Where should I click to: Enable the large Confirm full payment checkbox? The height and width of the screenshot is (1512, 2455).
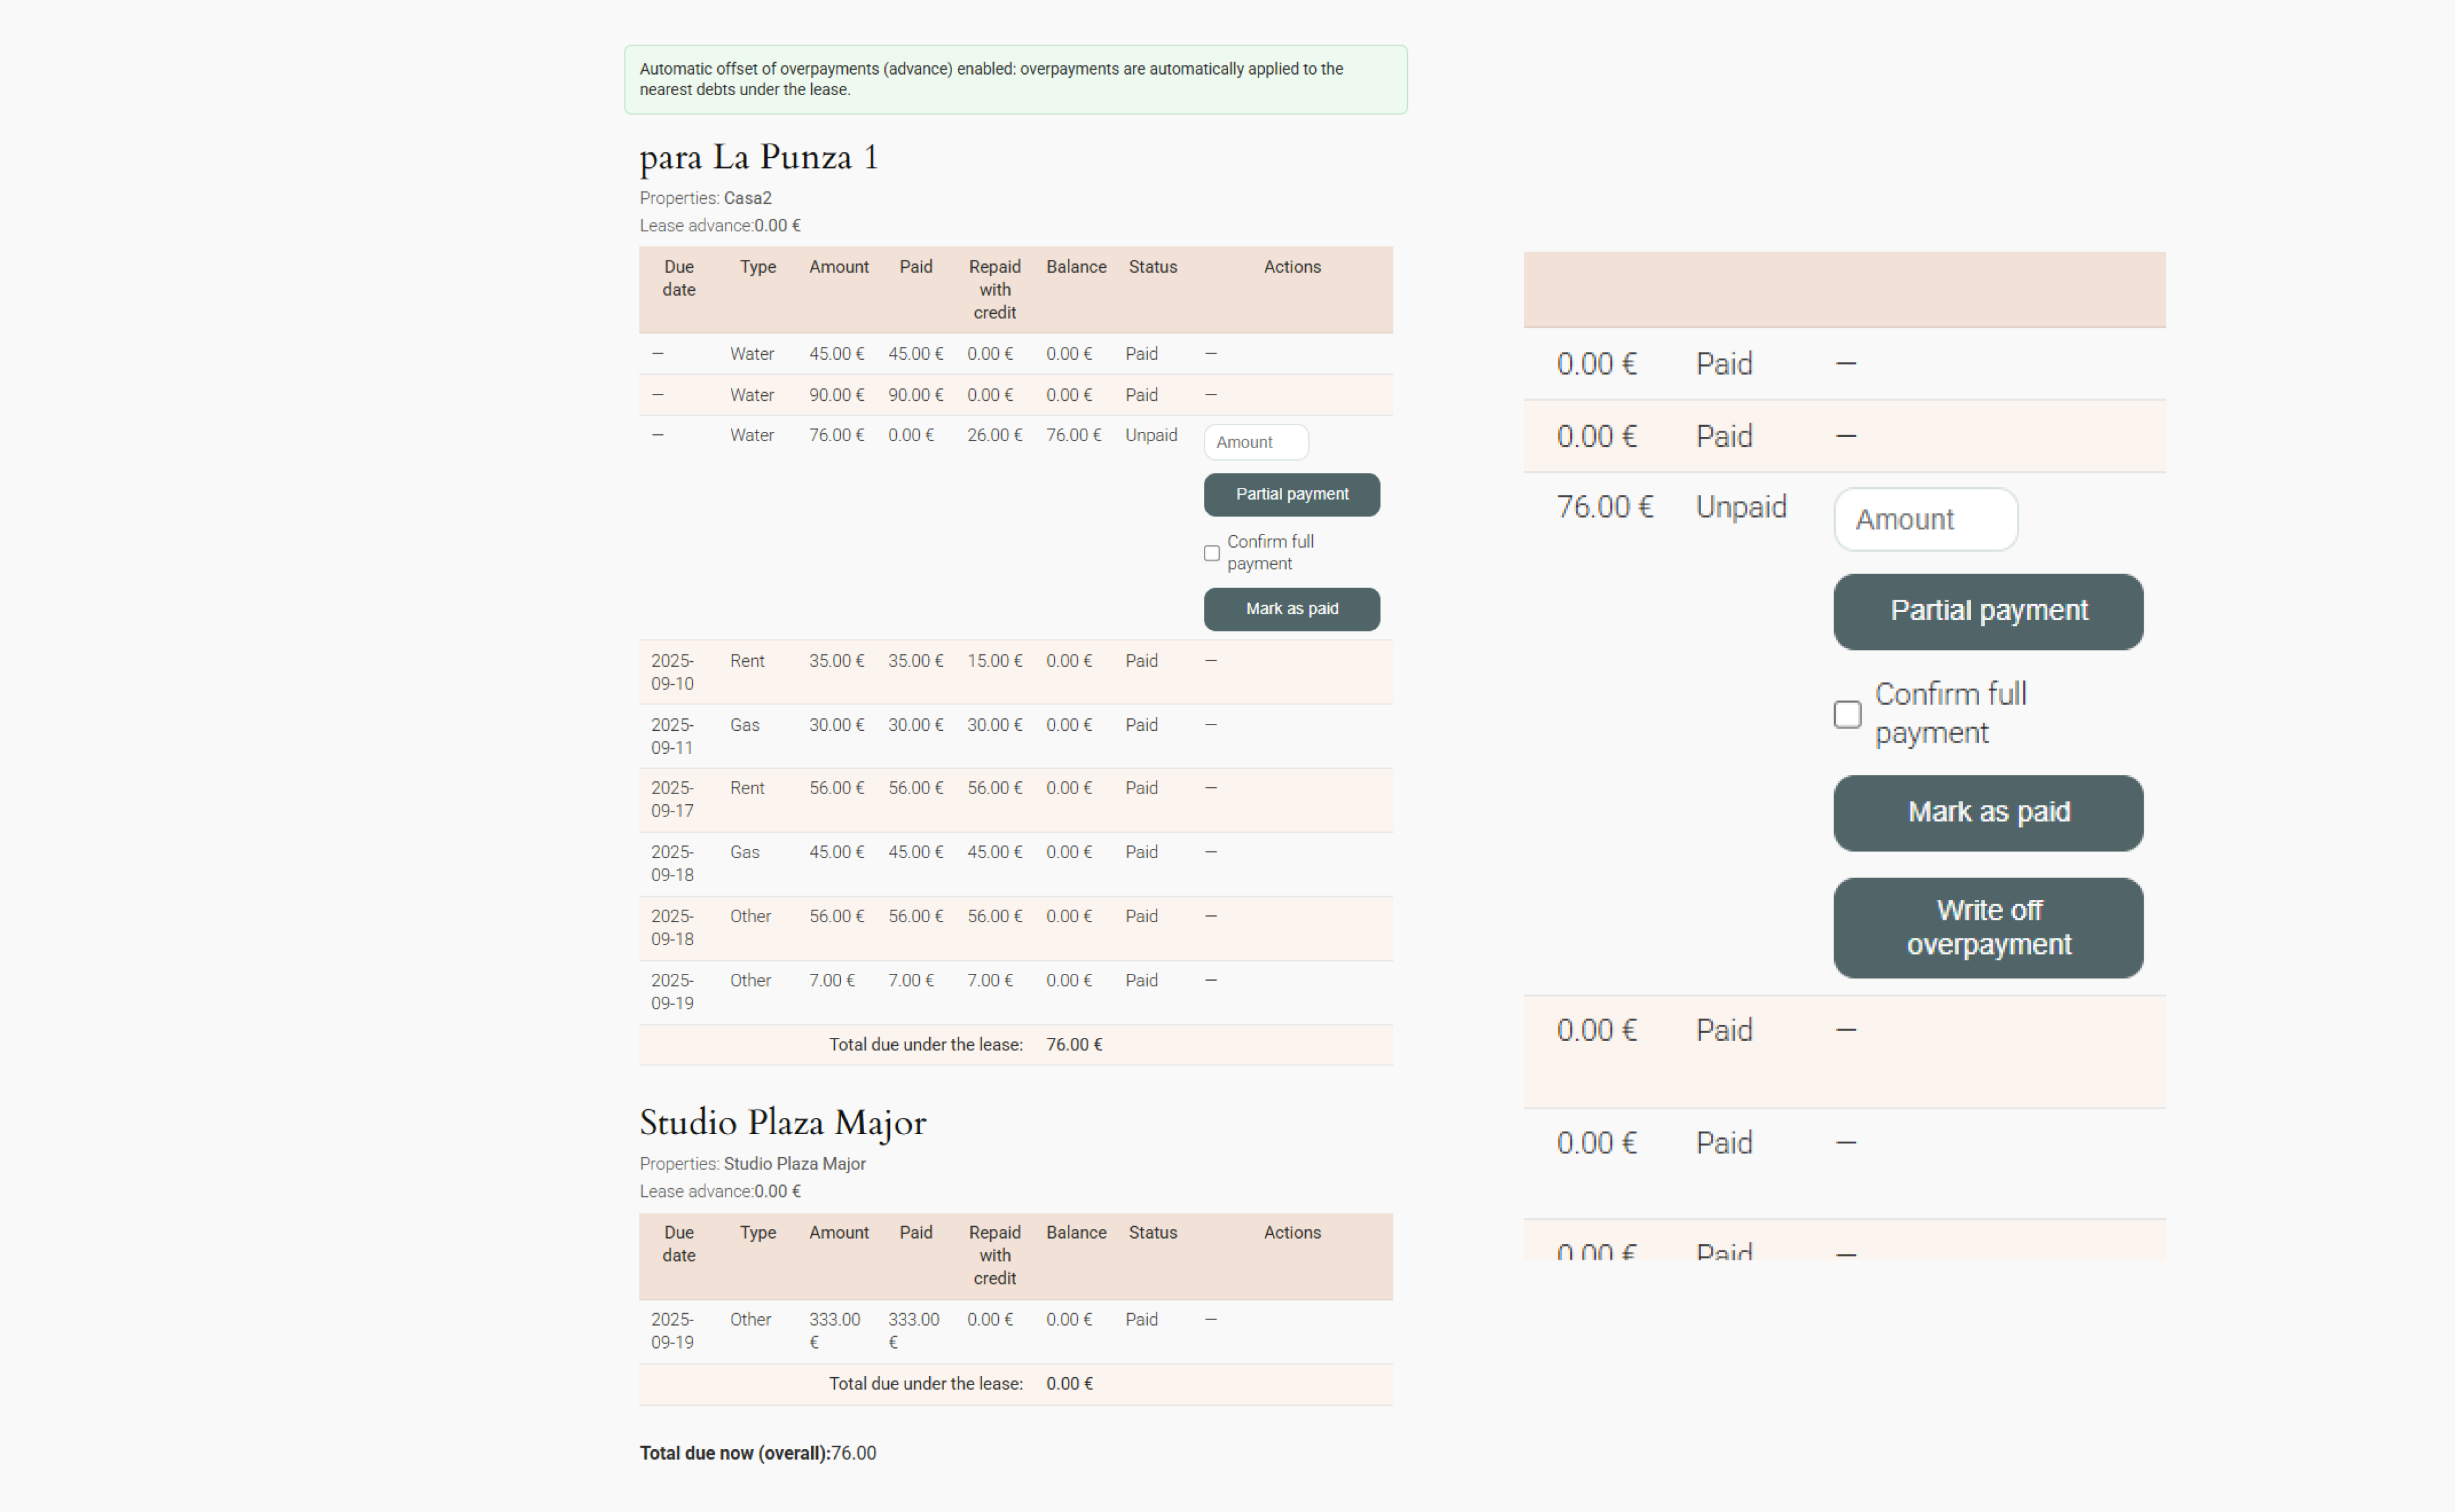pyautogui.click(x=1847, y=714)
